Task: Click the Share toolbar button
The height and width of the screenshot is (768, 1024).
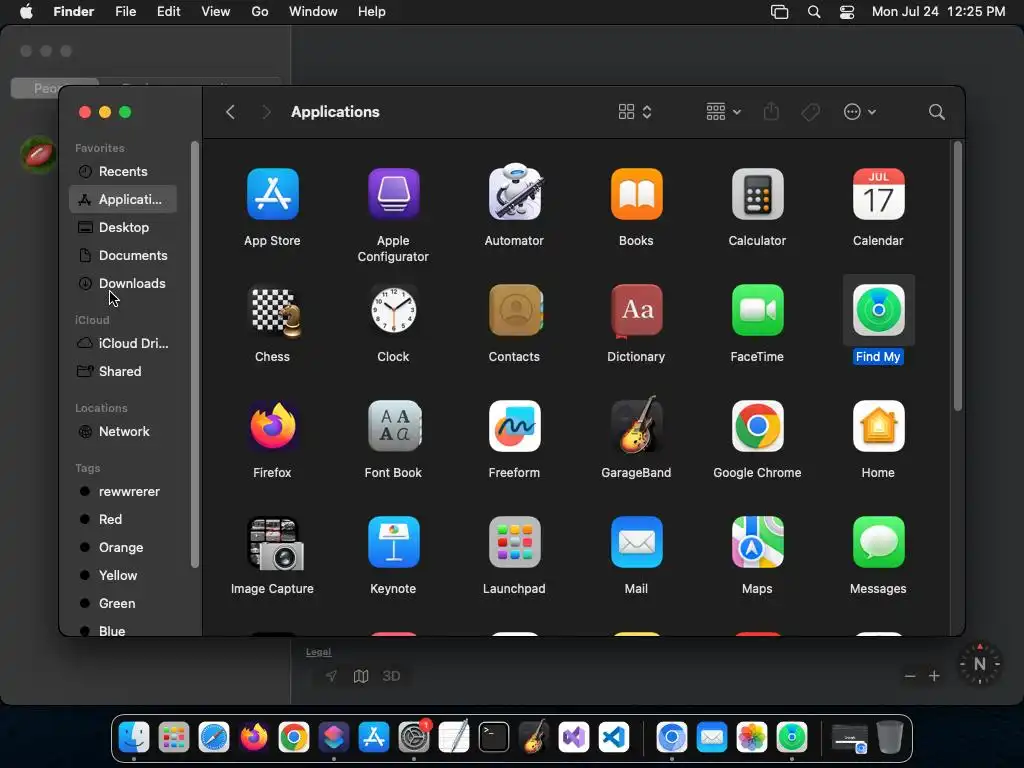Action: pyautogui.click(x=771, y=112)
